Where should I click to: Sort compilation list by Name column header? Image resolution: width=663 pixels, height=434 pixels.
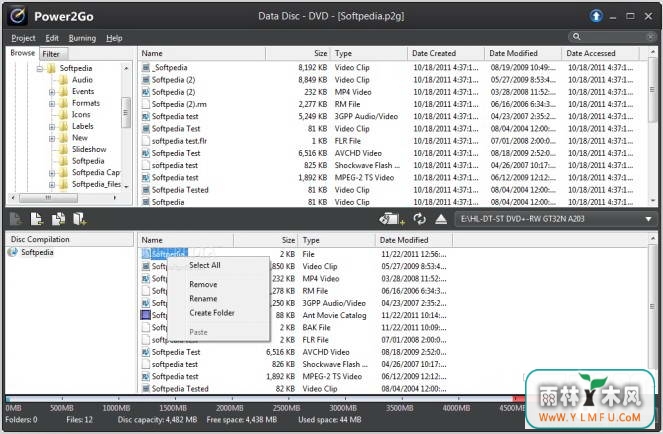[186, 240]
